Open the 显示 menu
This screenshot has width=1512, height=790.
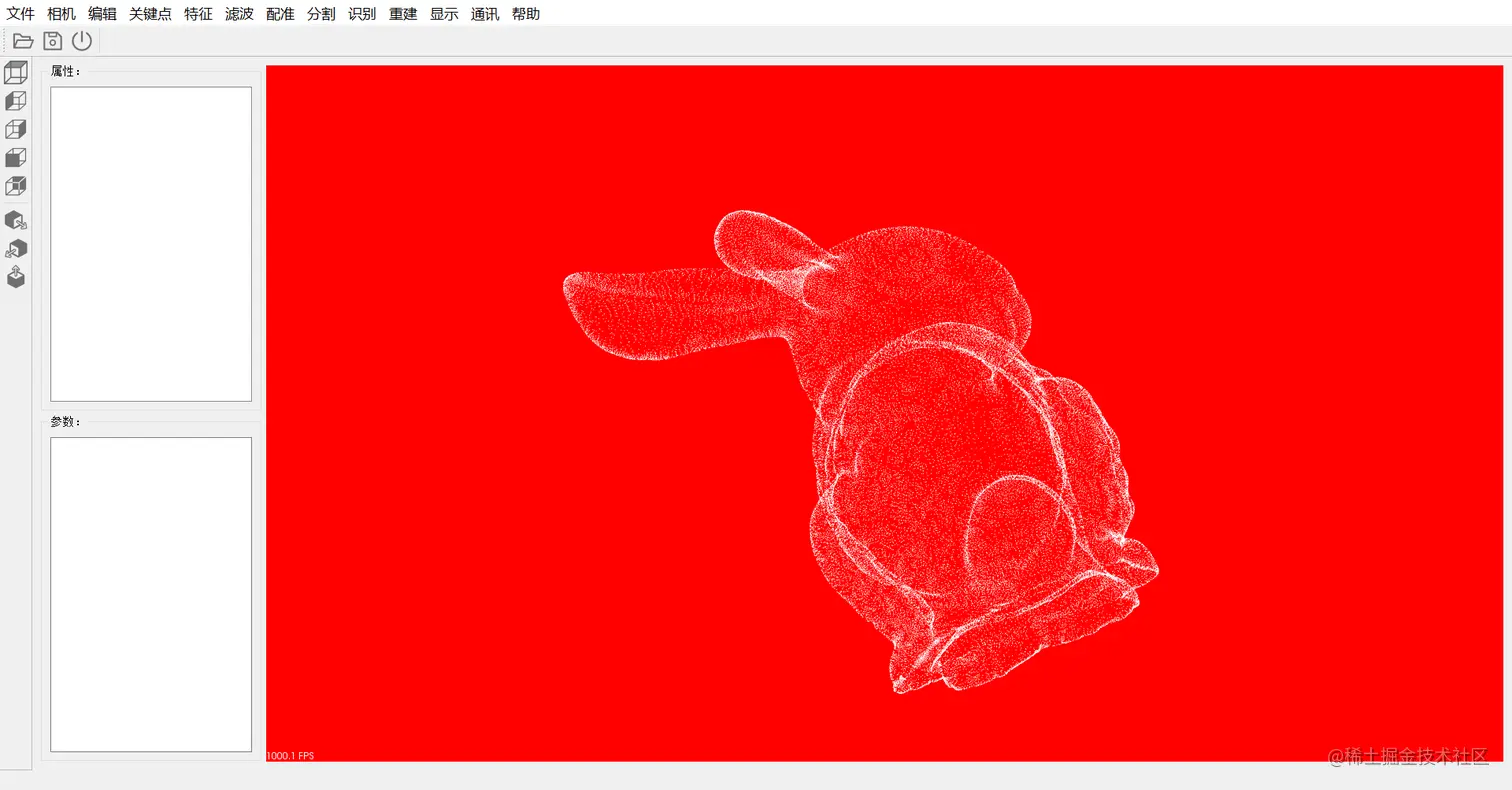pyautogui.click(x=444, y=14)
